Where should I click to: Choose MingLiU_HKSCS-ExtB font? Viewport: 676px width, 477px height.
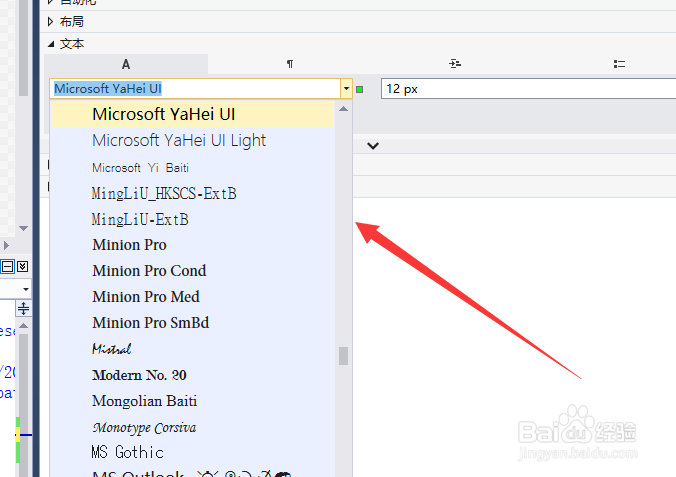[x=193, y=193]
